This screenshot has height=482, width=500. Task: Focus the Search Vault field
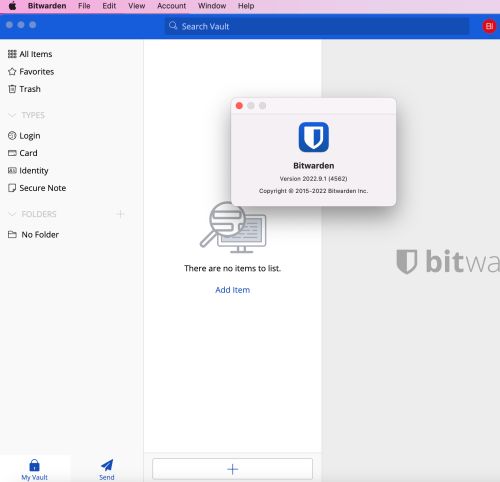point(317,26)
